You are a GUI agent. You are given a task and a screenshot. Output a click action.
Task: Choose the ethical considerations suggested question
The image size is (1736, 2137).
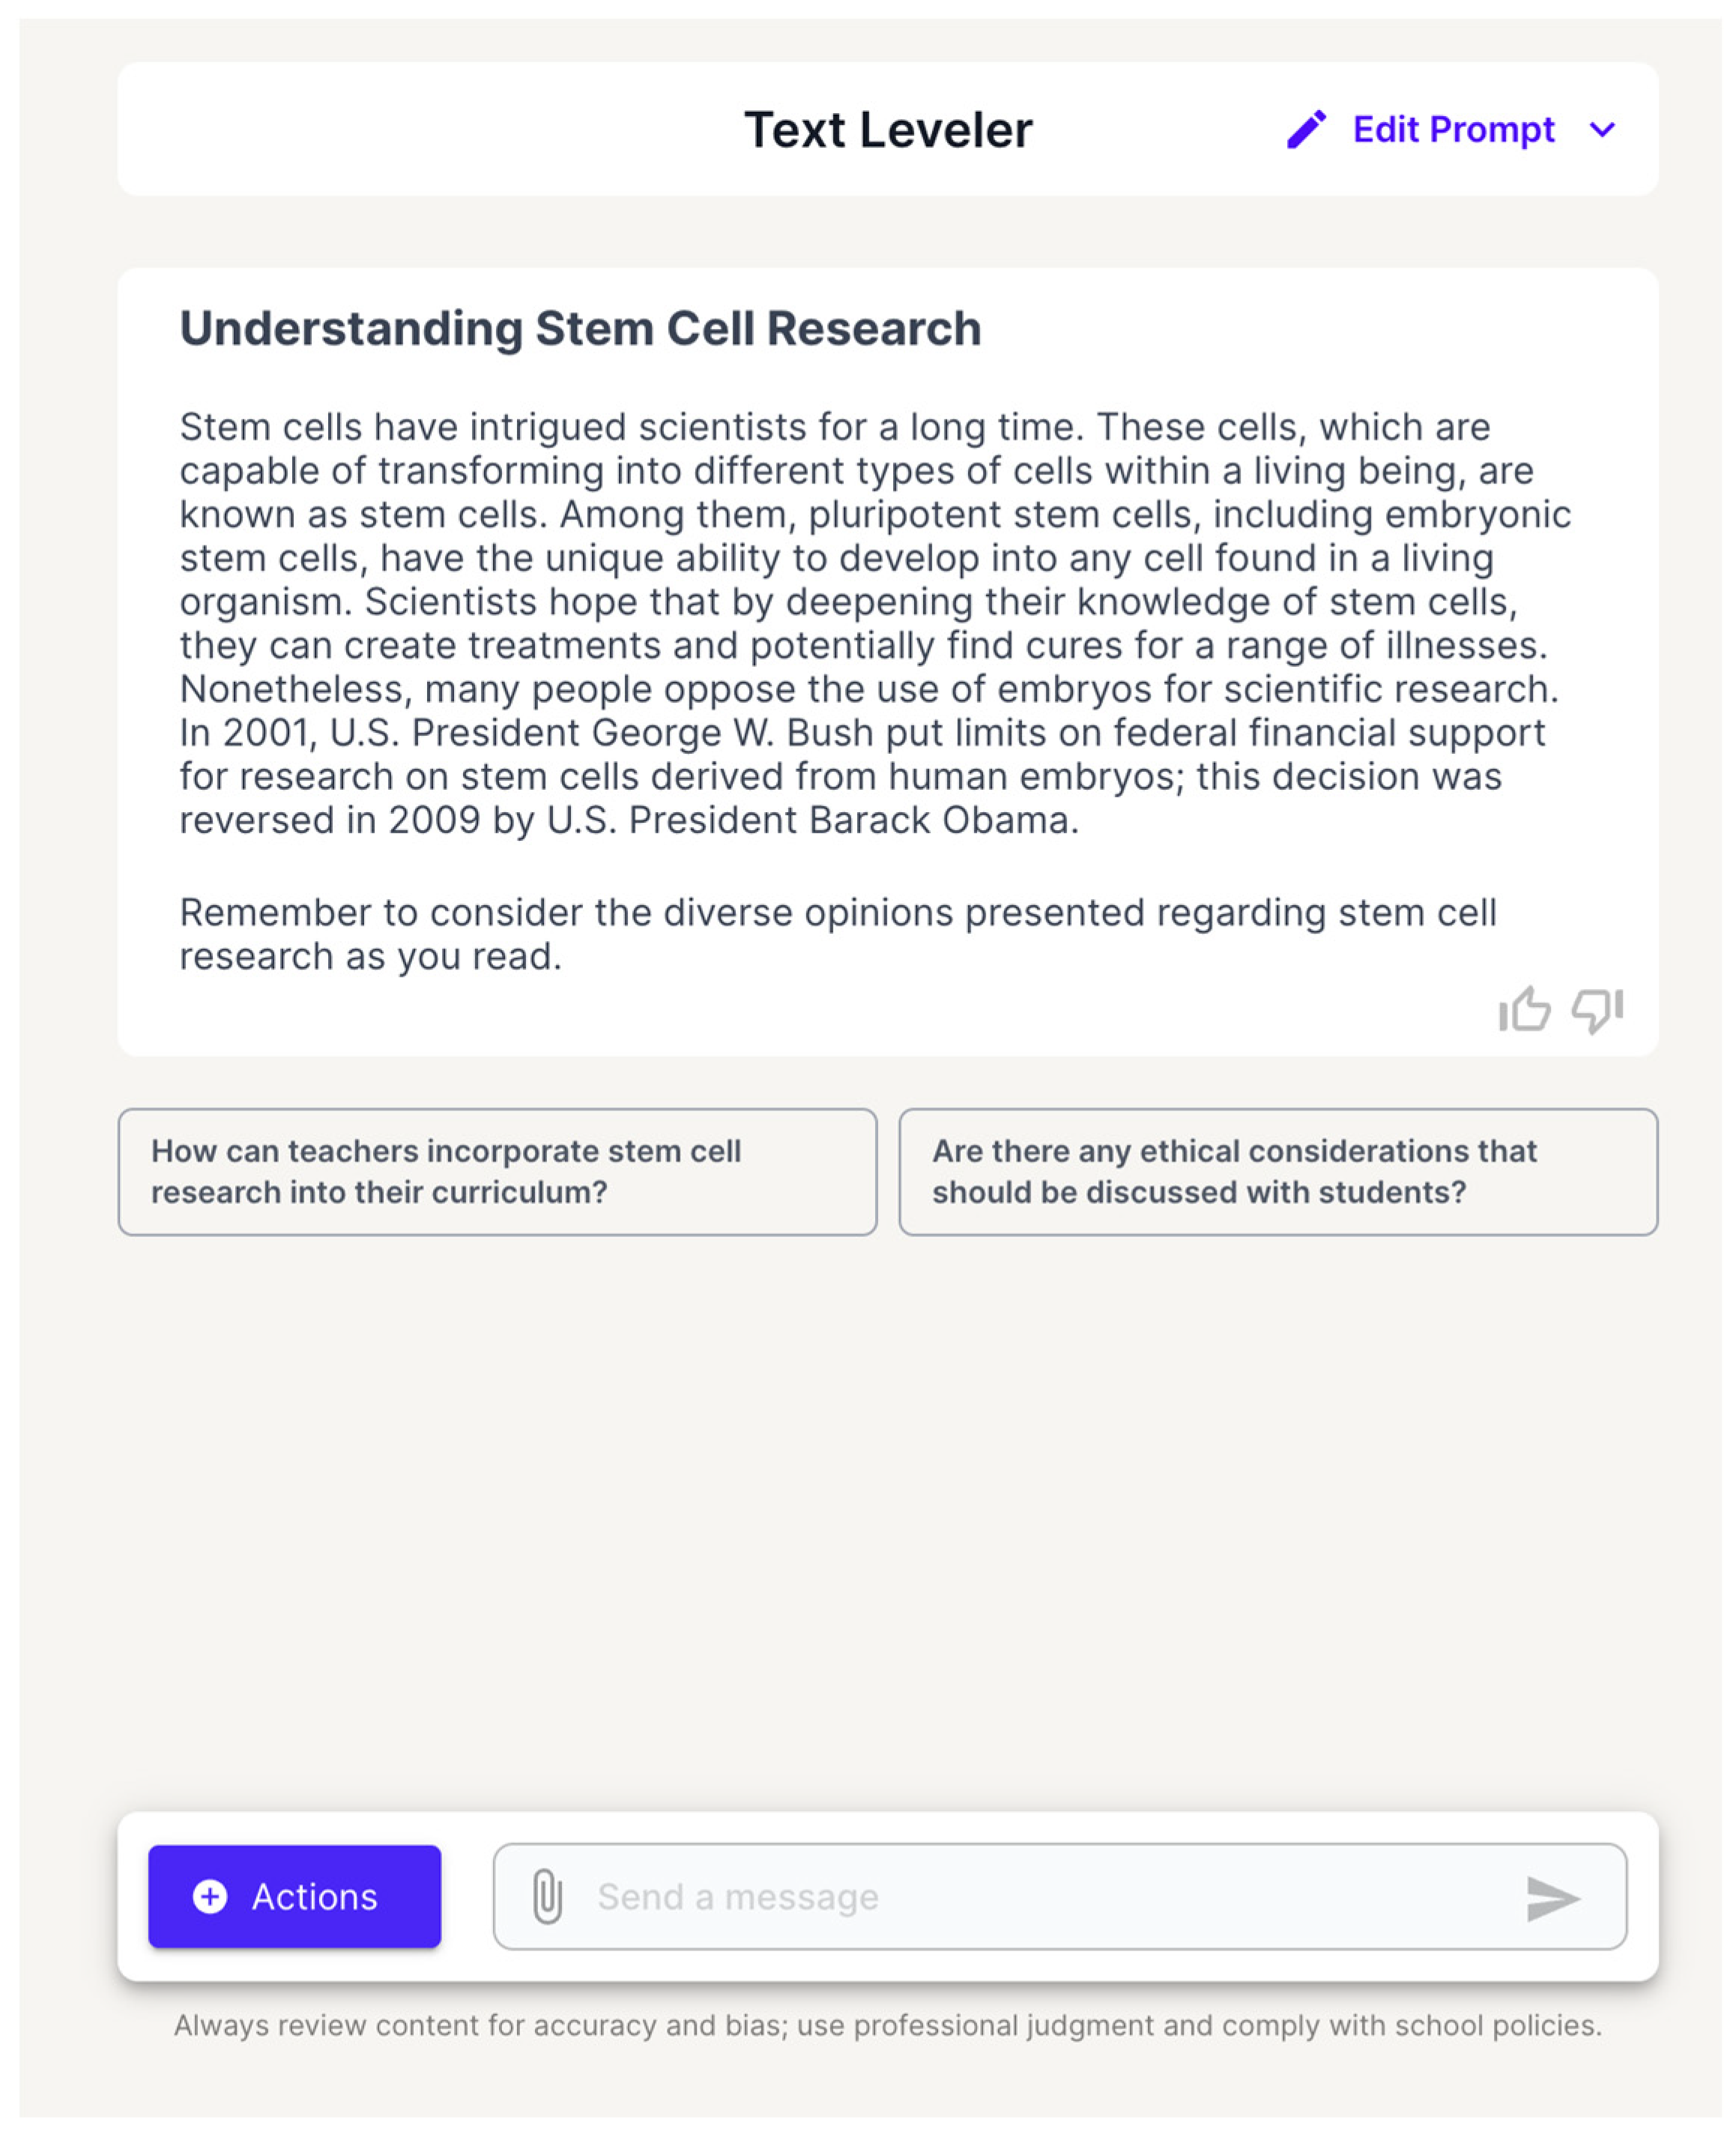coord(1277,1171)
